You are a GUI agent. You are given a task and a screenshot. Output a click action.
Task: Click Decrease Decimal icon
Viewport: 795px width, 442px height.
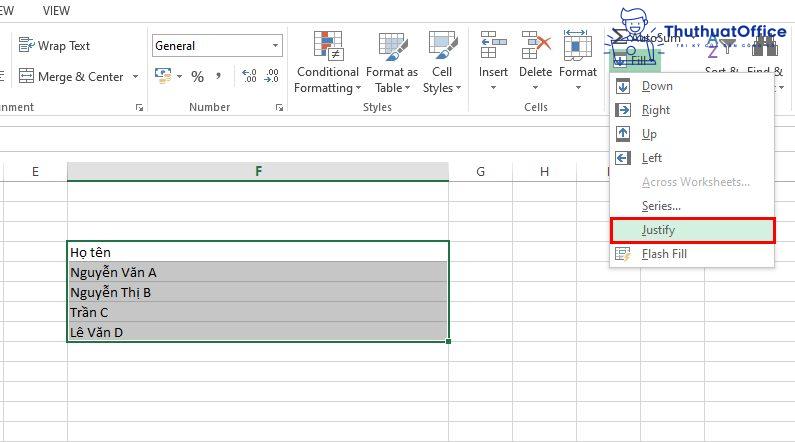pos(272,76)
